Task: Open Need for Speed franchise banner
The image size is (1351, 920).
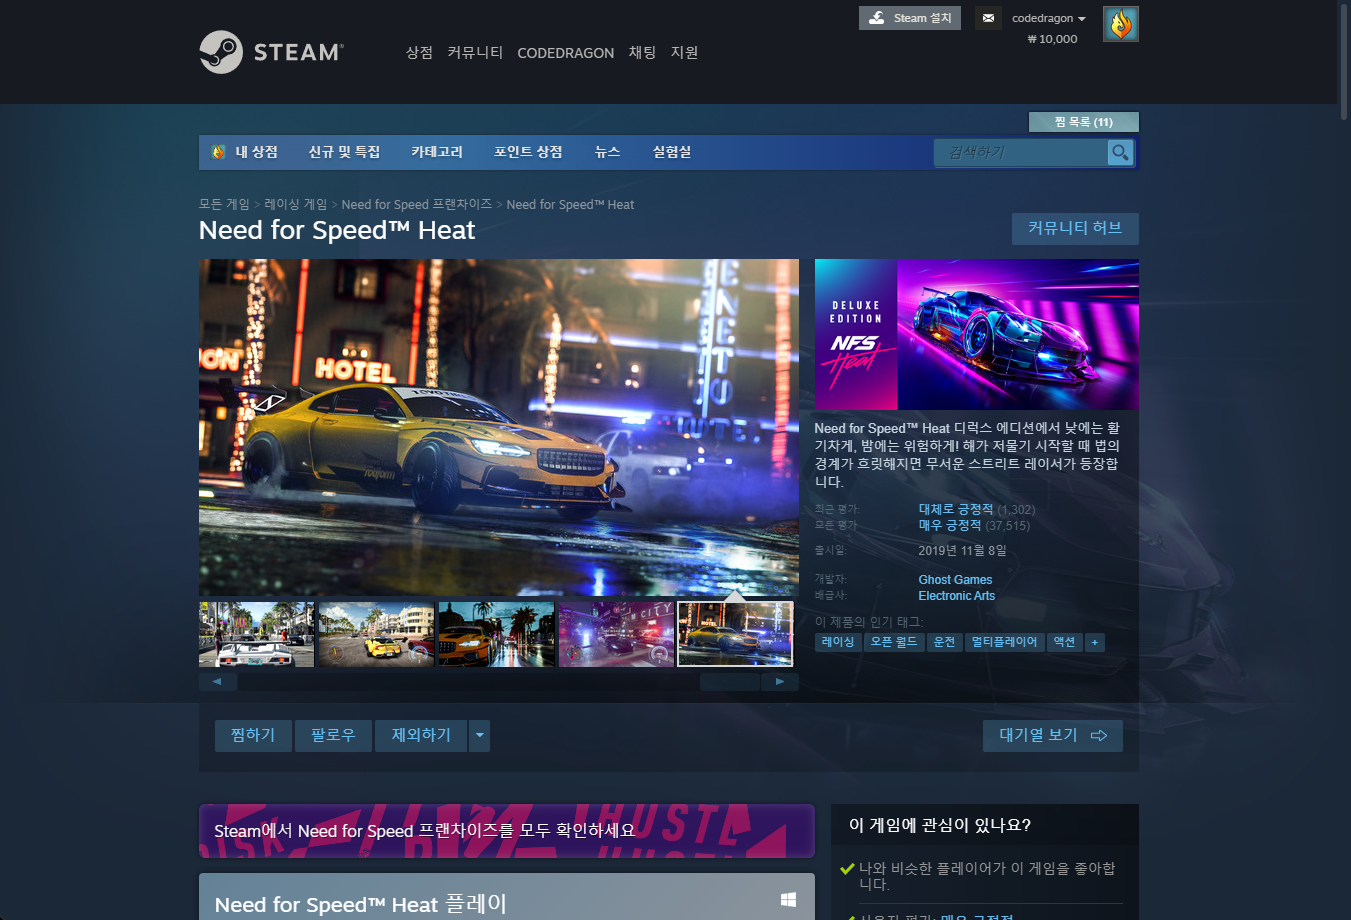Action: 507,831
